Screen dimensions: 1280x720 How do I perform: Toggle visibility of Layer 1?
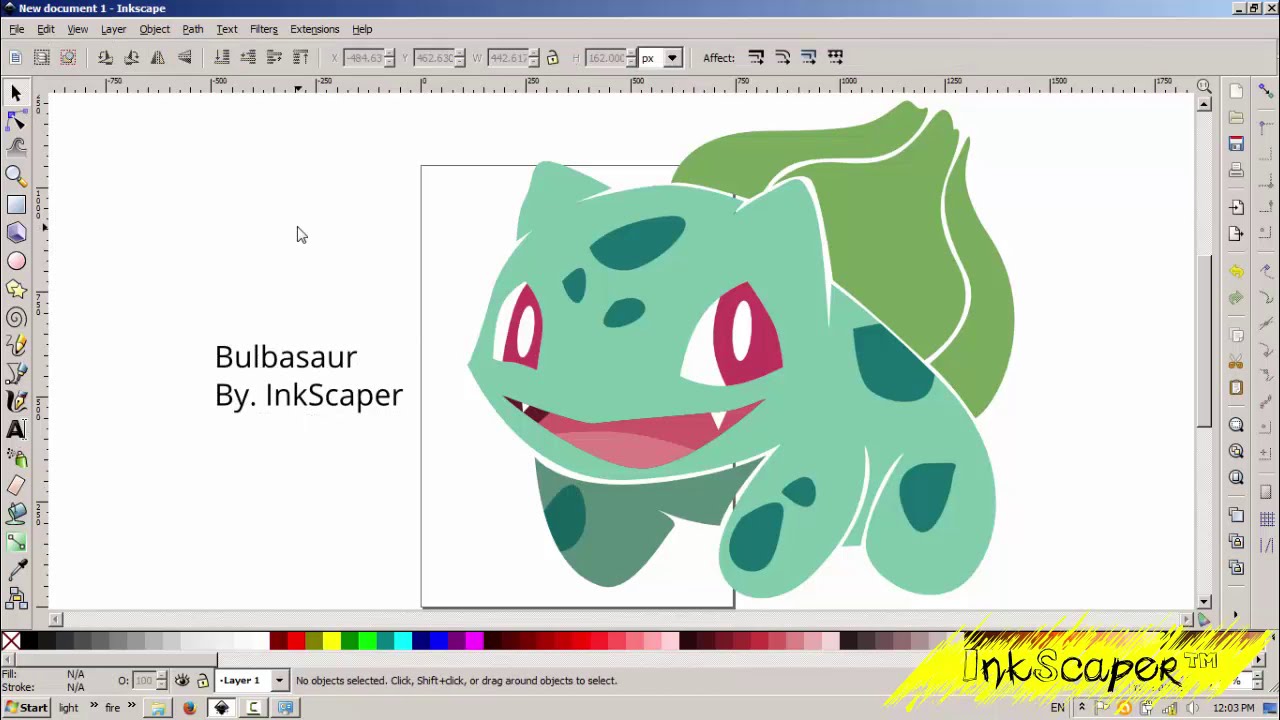click(181, 680)
